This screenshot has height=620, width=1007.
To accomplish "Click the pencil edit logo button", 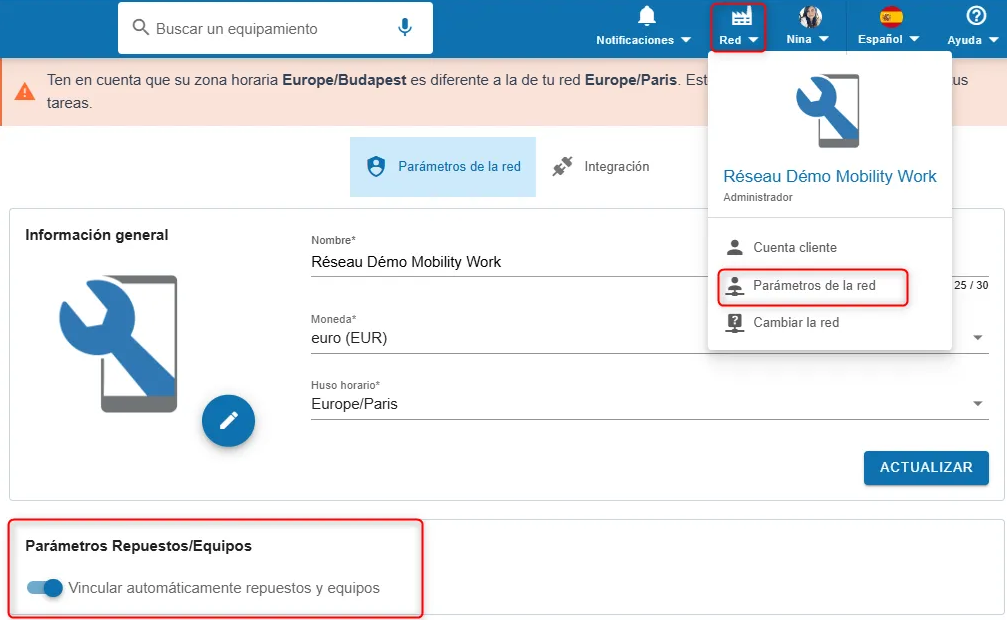I will 228,420.
